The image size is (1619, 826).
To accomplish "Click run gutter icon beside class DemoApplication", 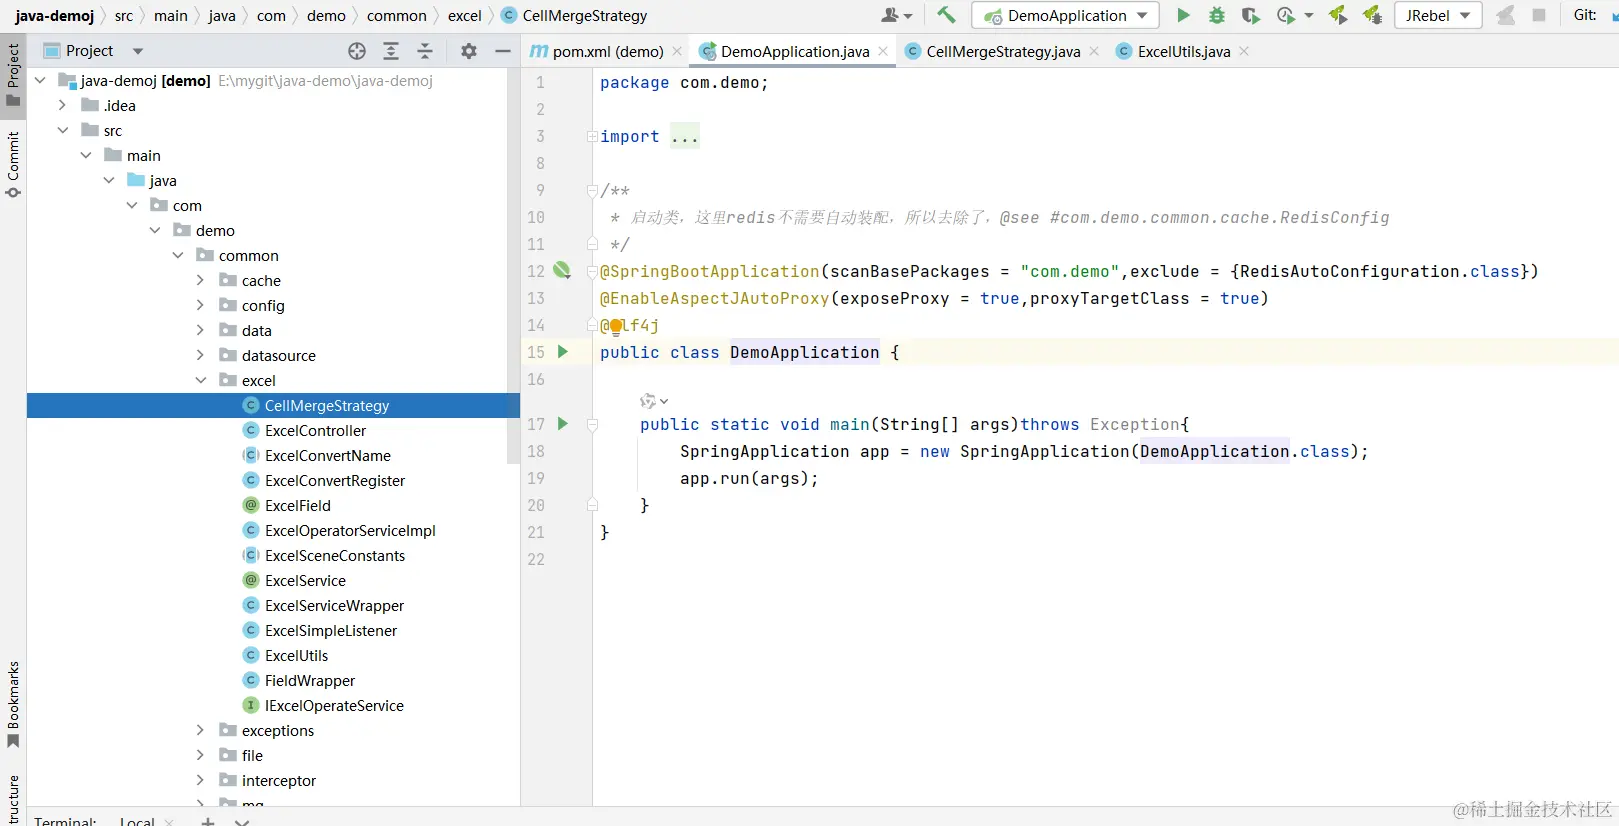I will (x=562, y=352).
